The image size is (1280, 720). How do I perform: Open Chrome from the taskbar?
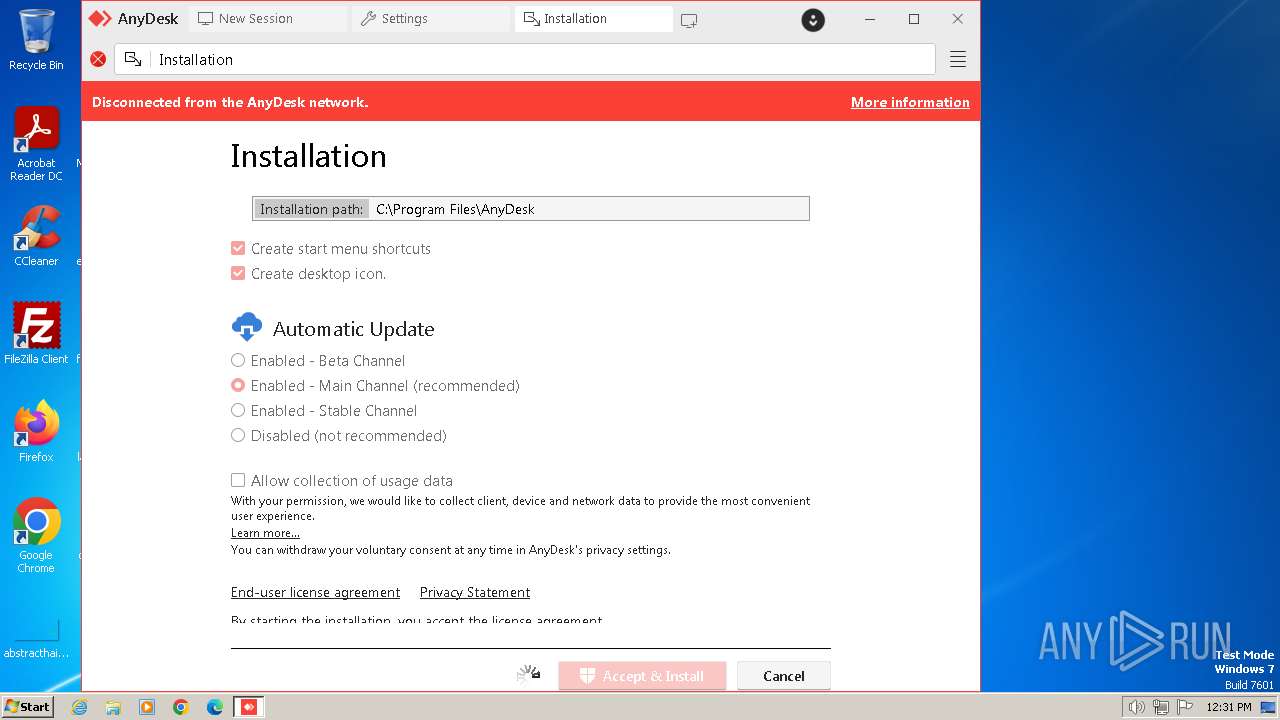(181, 707)
